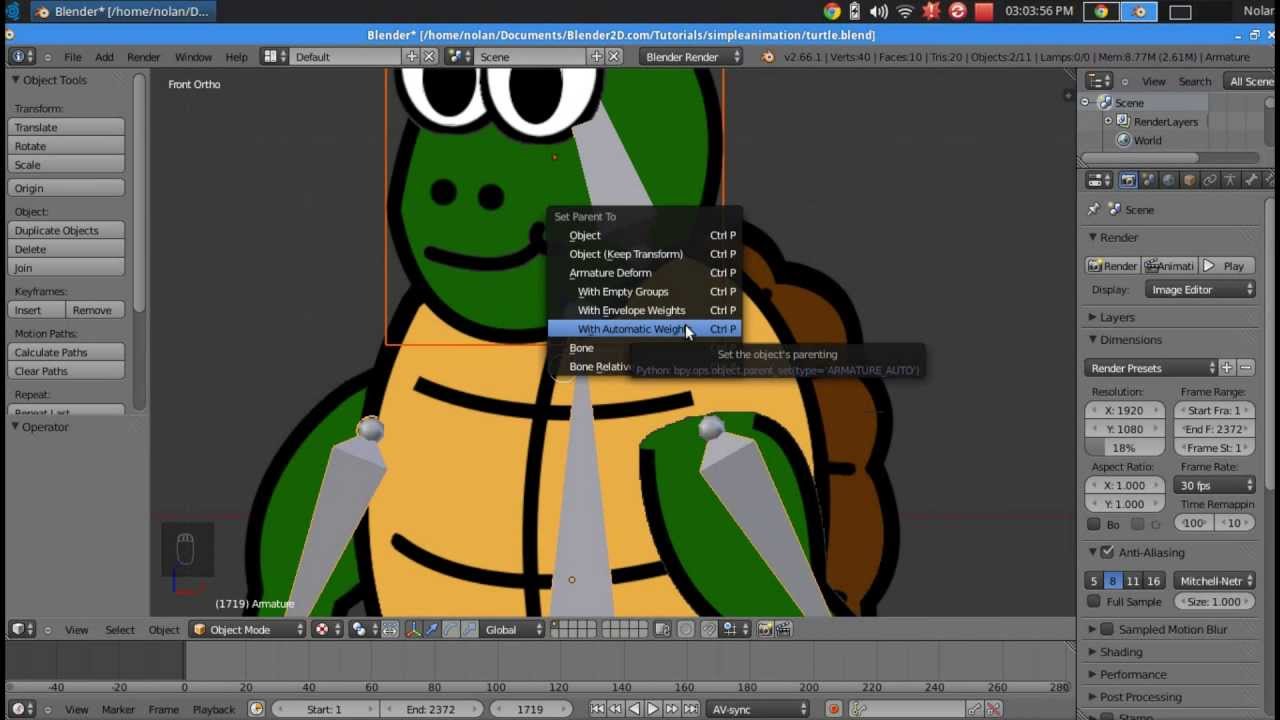
Task: Choose With Envelope Weights menu entry
Action: point(644,310)
